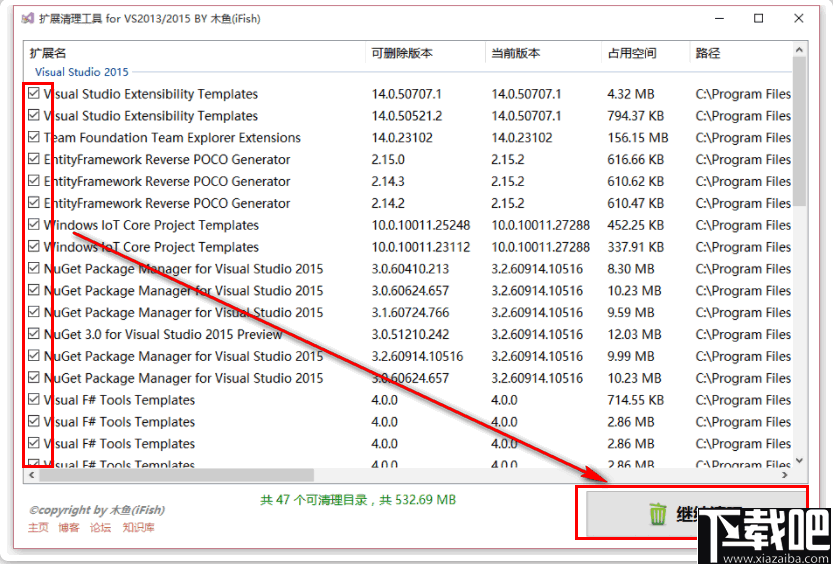The image size is (833, 564).
Task: Sort by the 扩展名 column header
Action: 195,53
